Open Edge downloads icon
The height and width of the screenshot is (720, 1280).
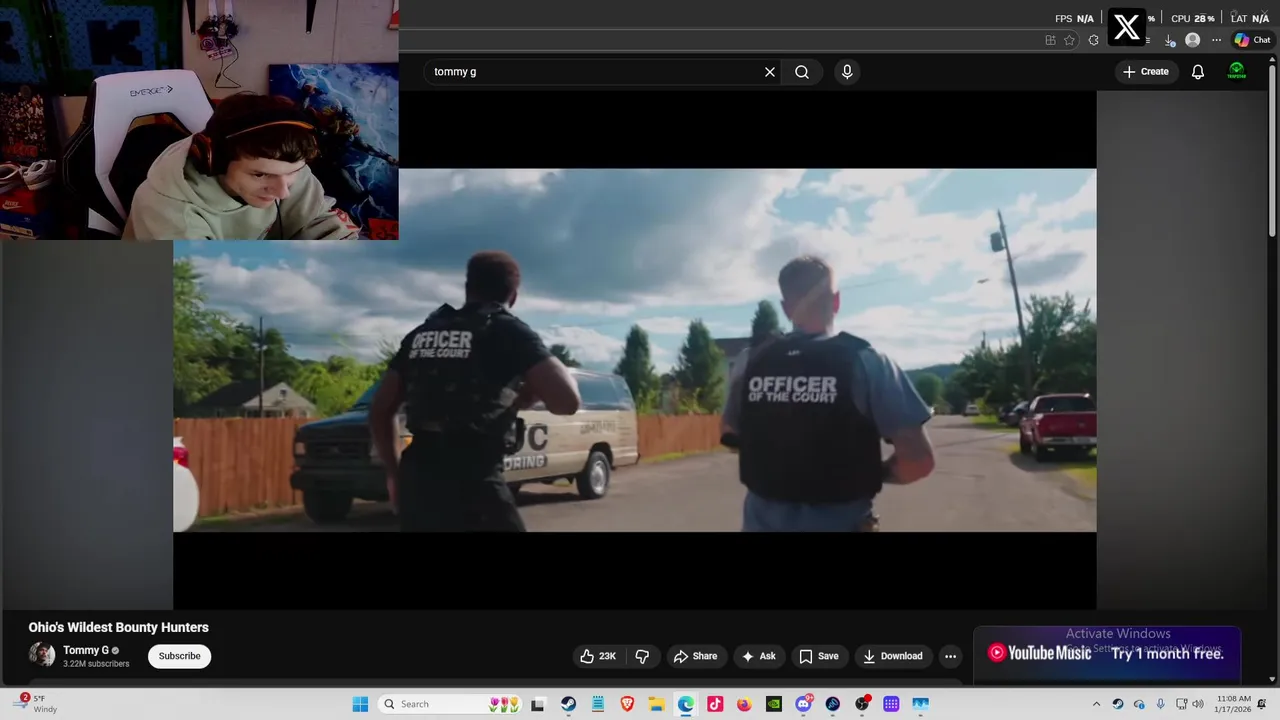pos(1169,40)
